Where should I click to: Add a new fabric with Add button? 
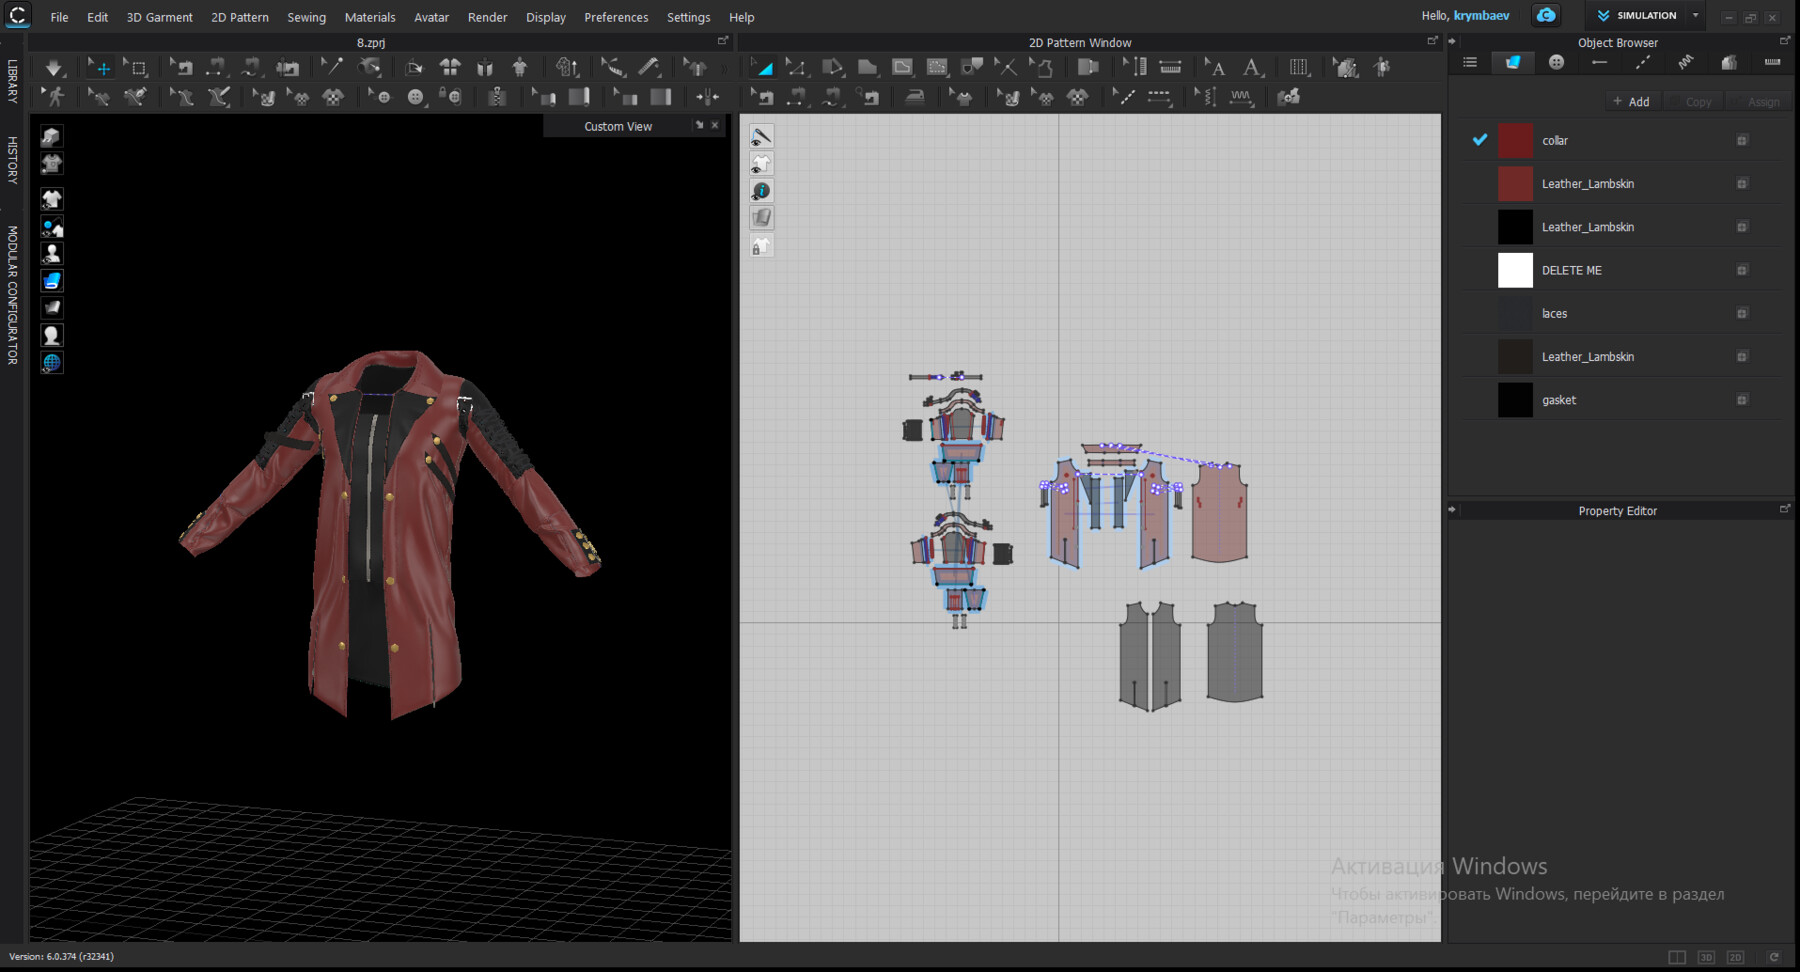pos(1630,102)
